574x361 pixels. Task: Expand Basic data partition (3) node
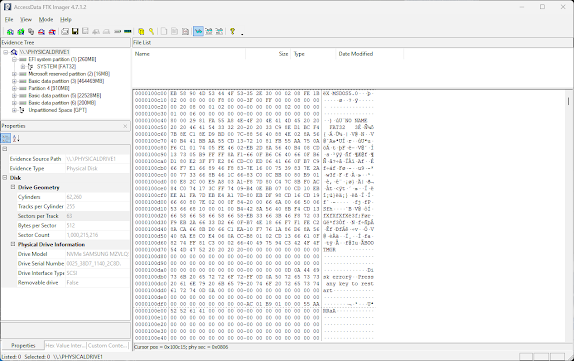[x=14, y=81]
